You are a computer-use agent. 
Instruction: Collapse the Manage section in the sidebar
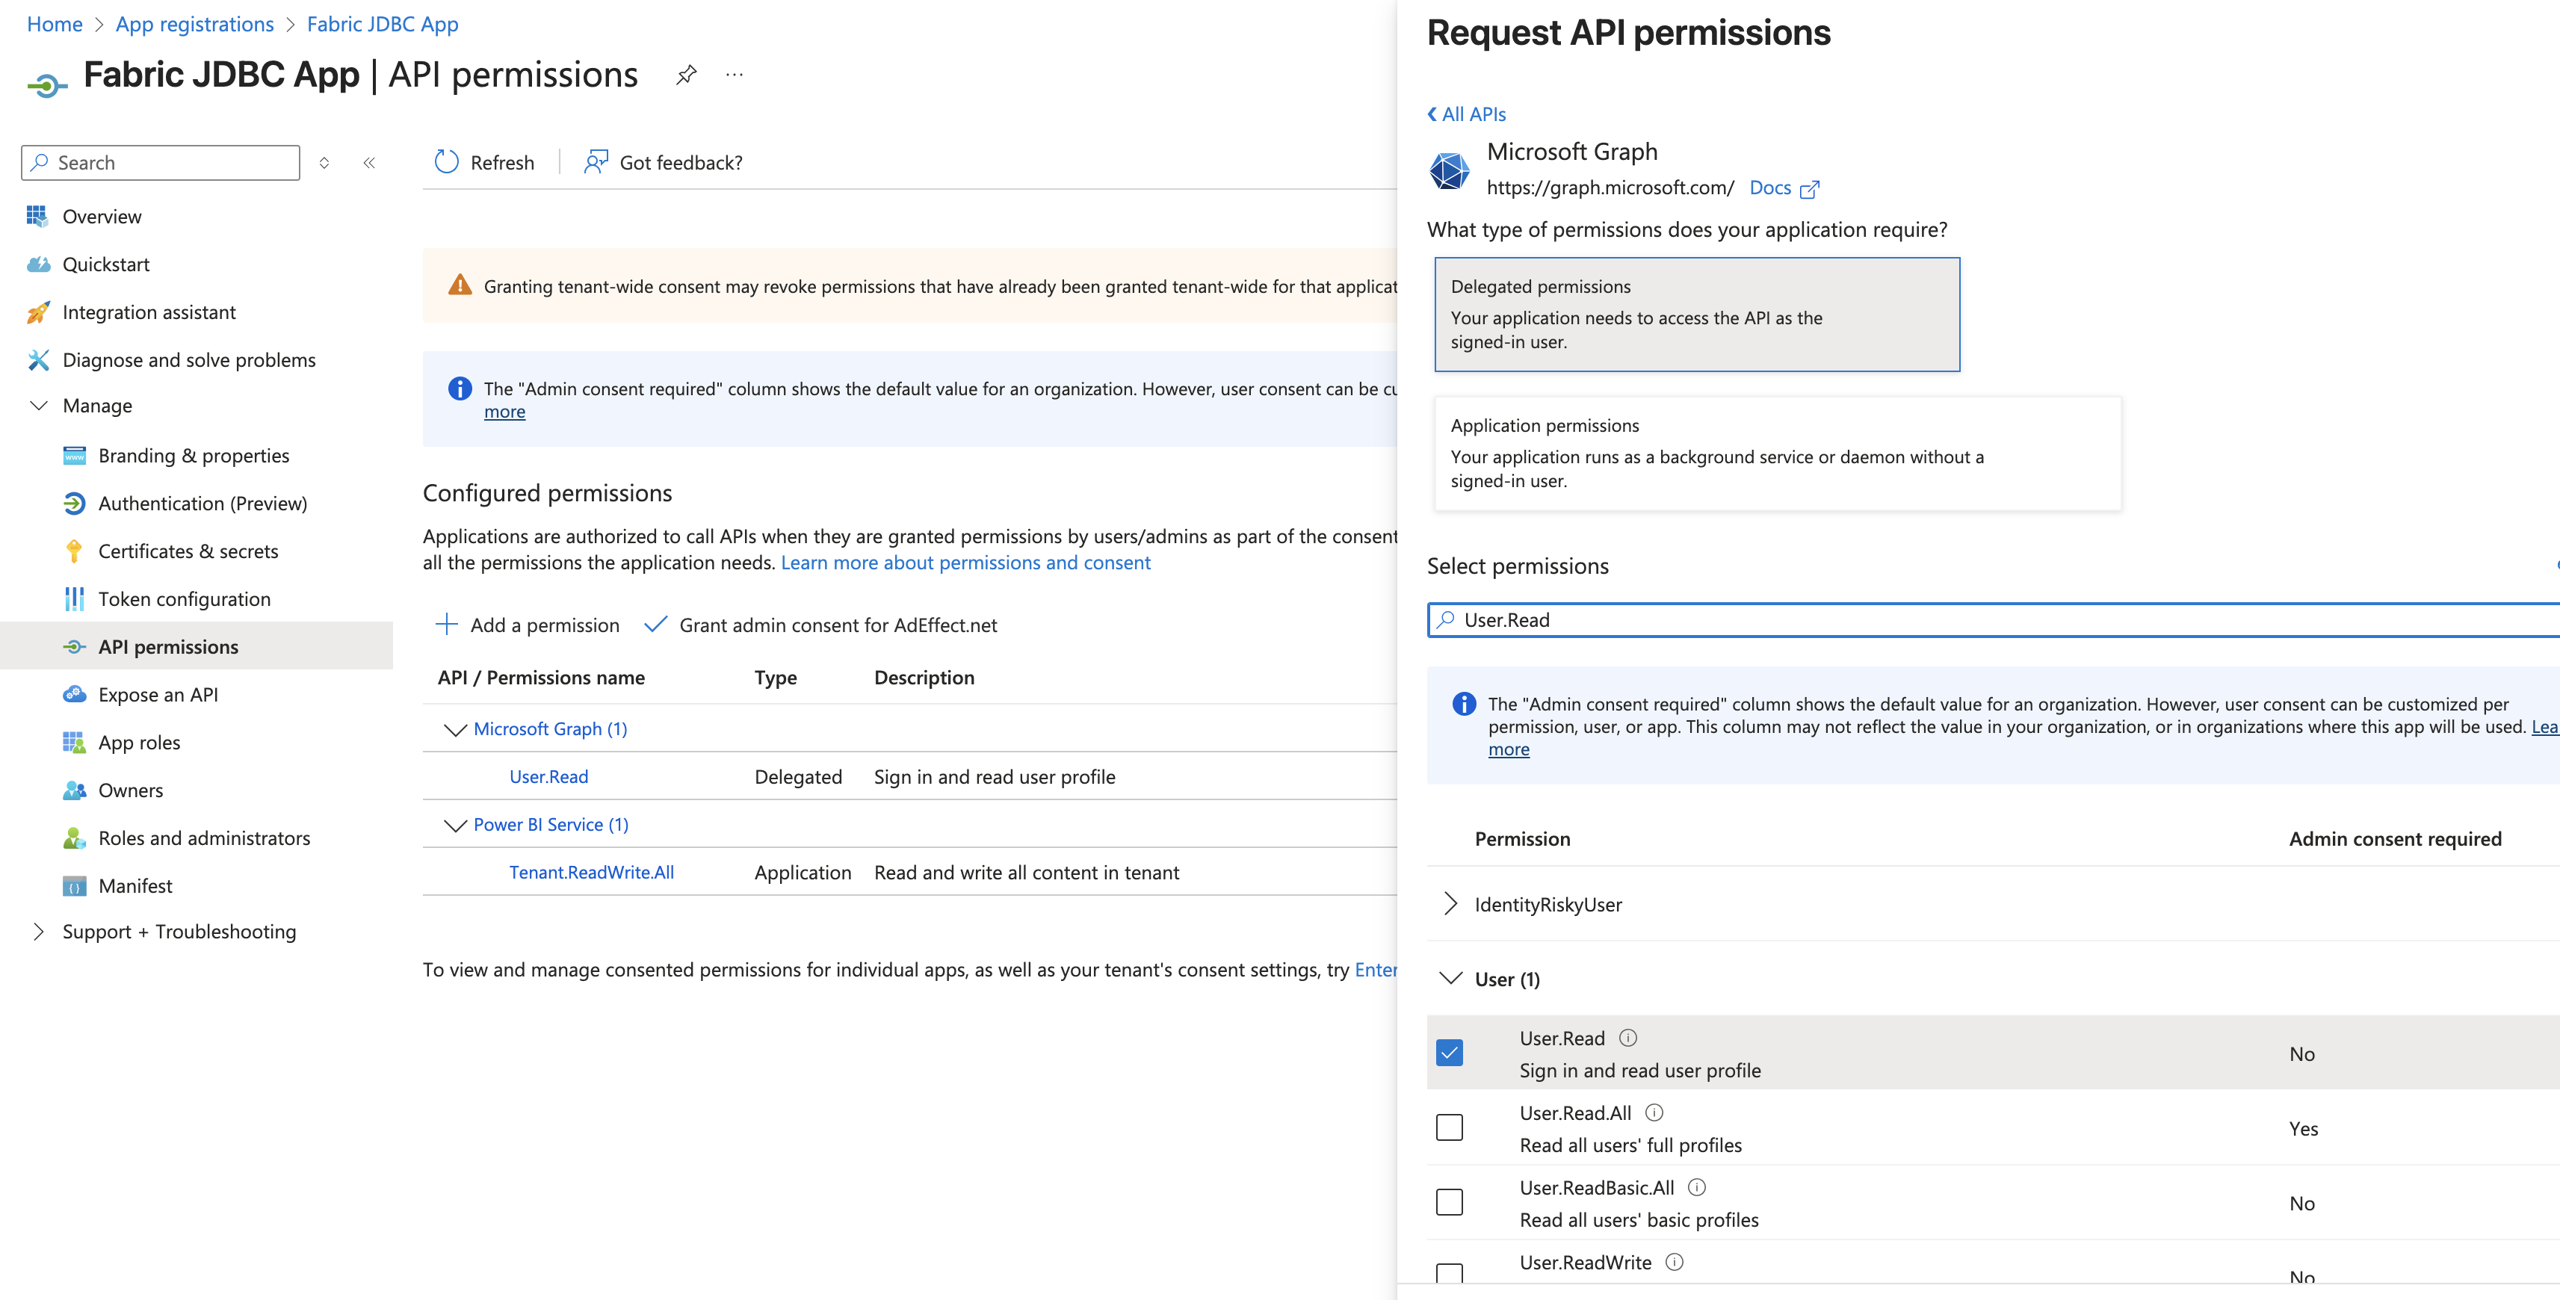(39, 405)
